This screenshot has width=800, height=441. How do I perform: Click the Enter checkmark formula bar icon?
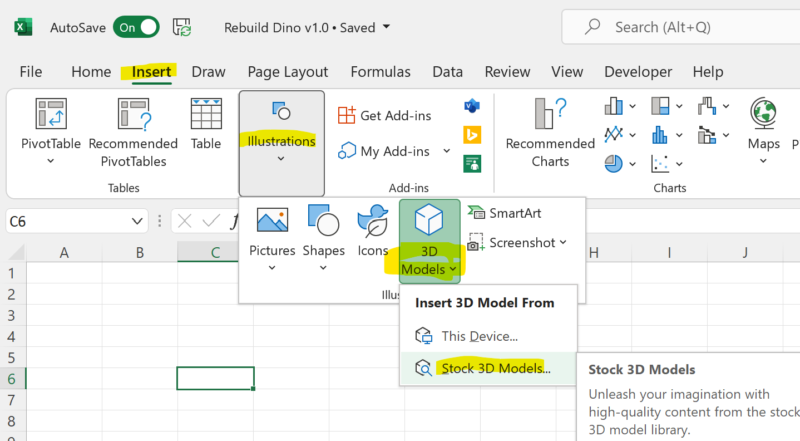[211, 221]
